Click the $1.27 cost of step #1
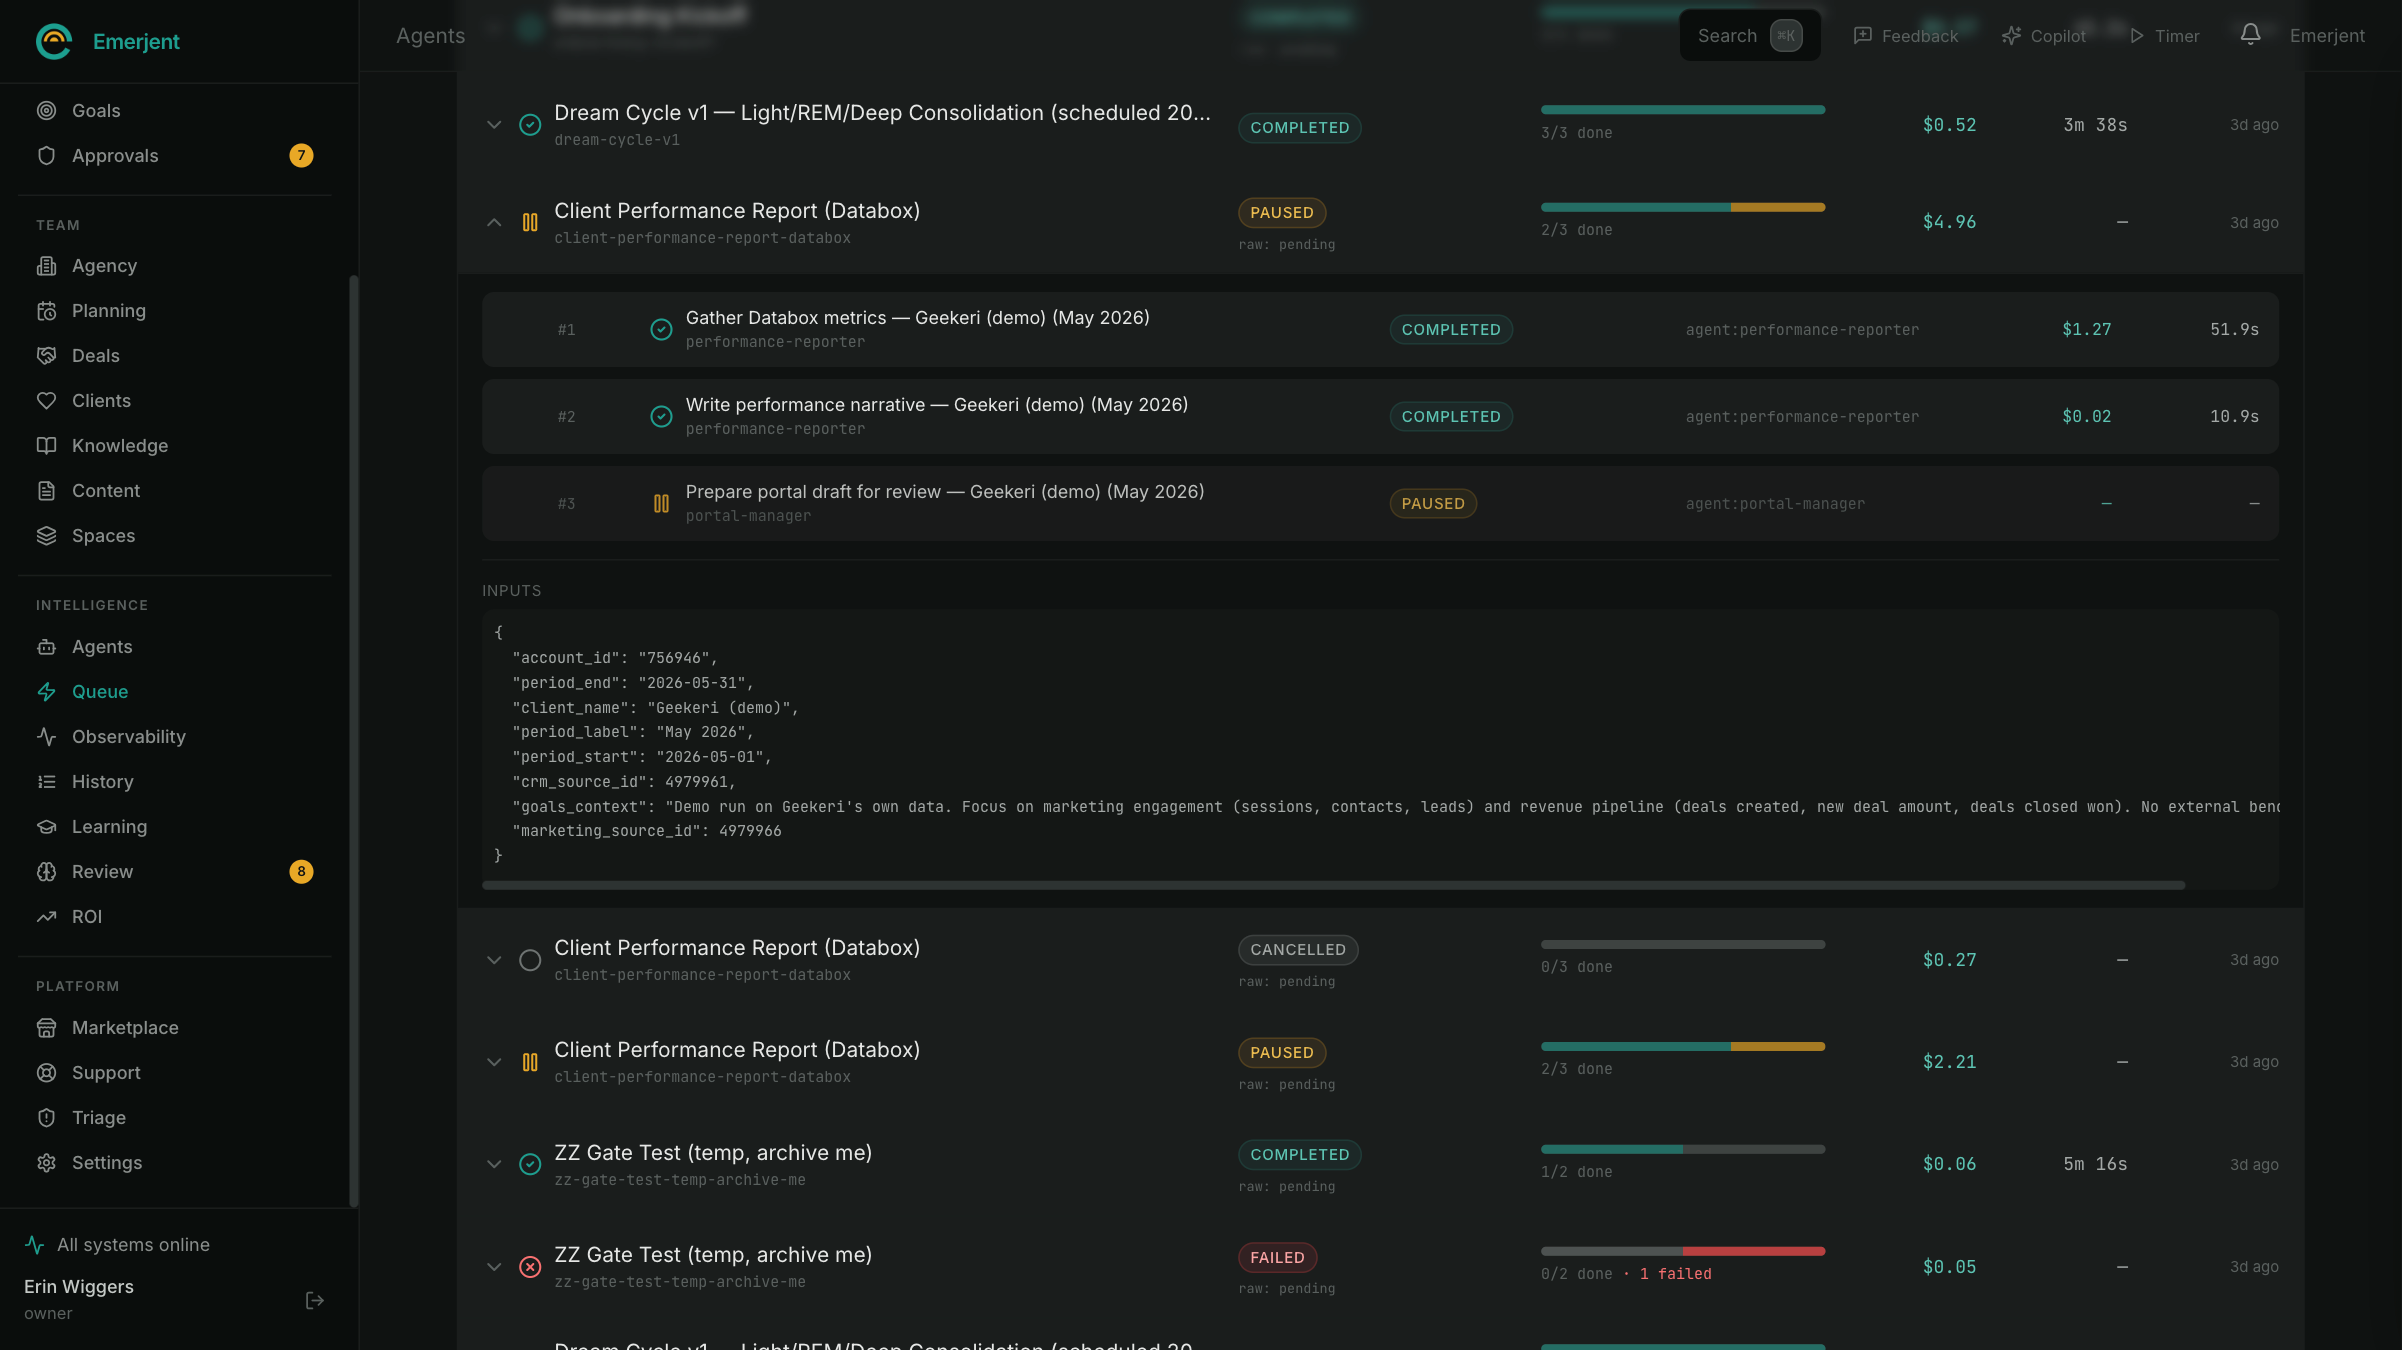Screen dimensions: 2402x1350 click(2087, 329)
